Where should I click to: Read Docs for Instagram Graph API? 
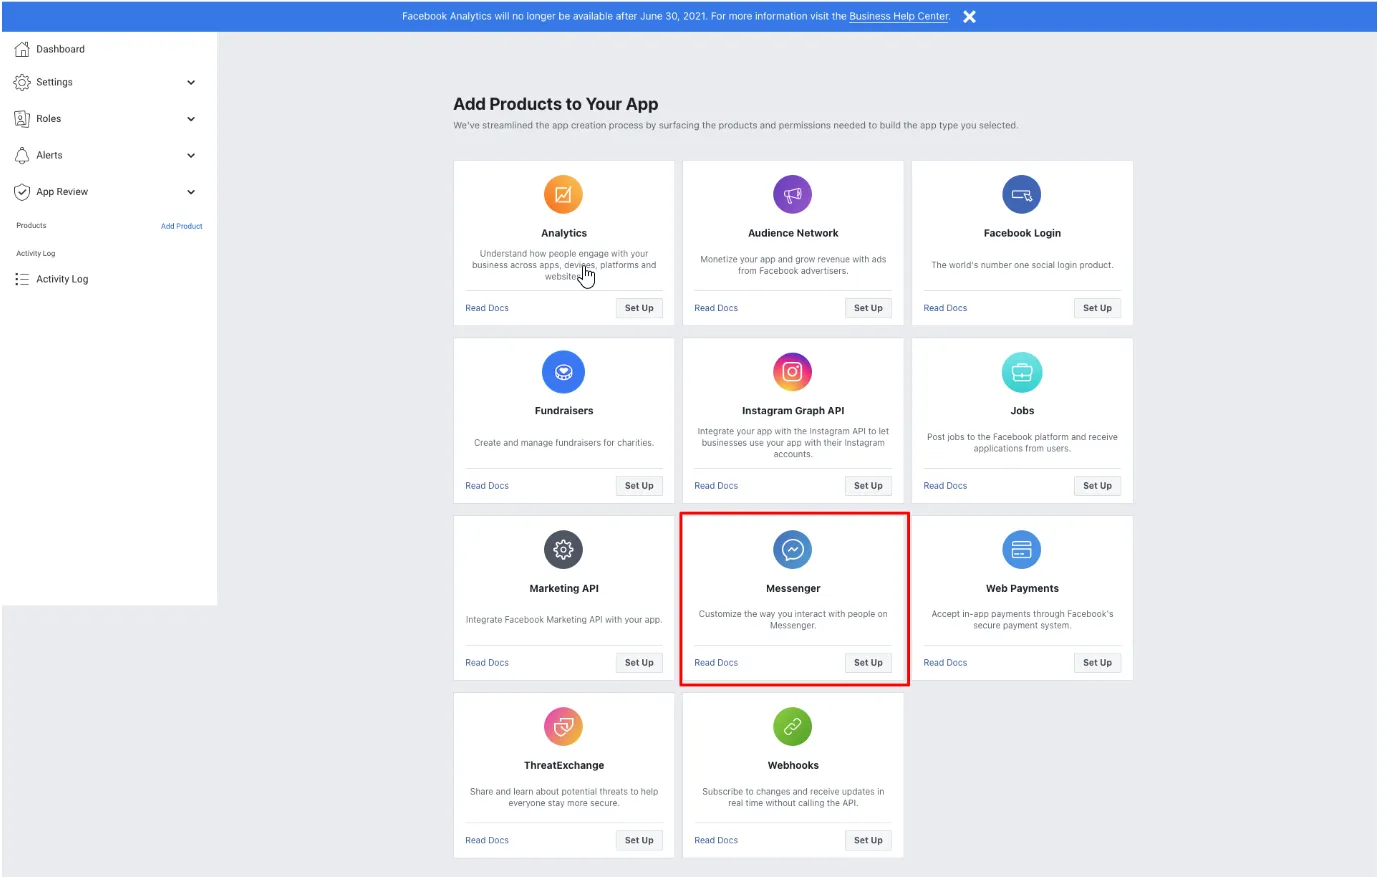716,486
